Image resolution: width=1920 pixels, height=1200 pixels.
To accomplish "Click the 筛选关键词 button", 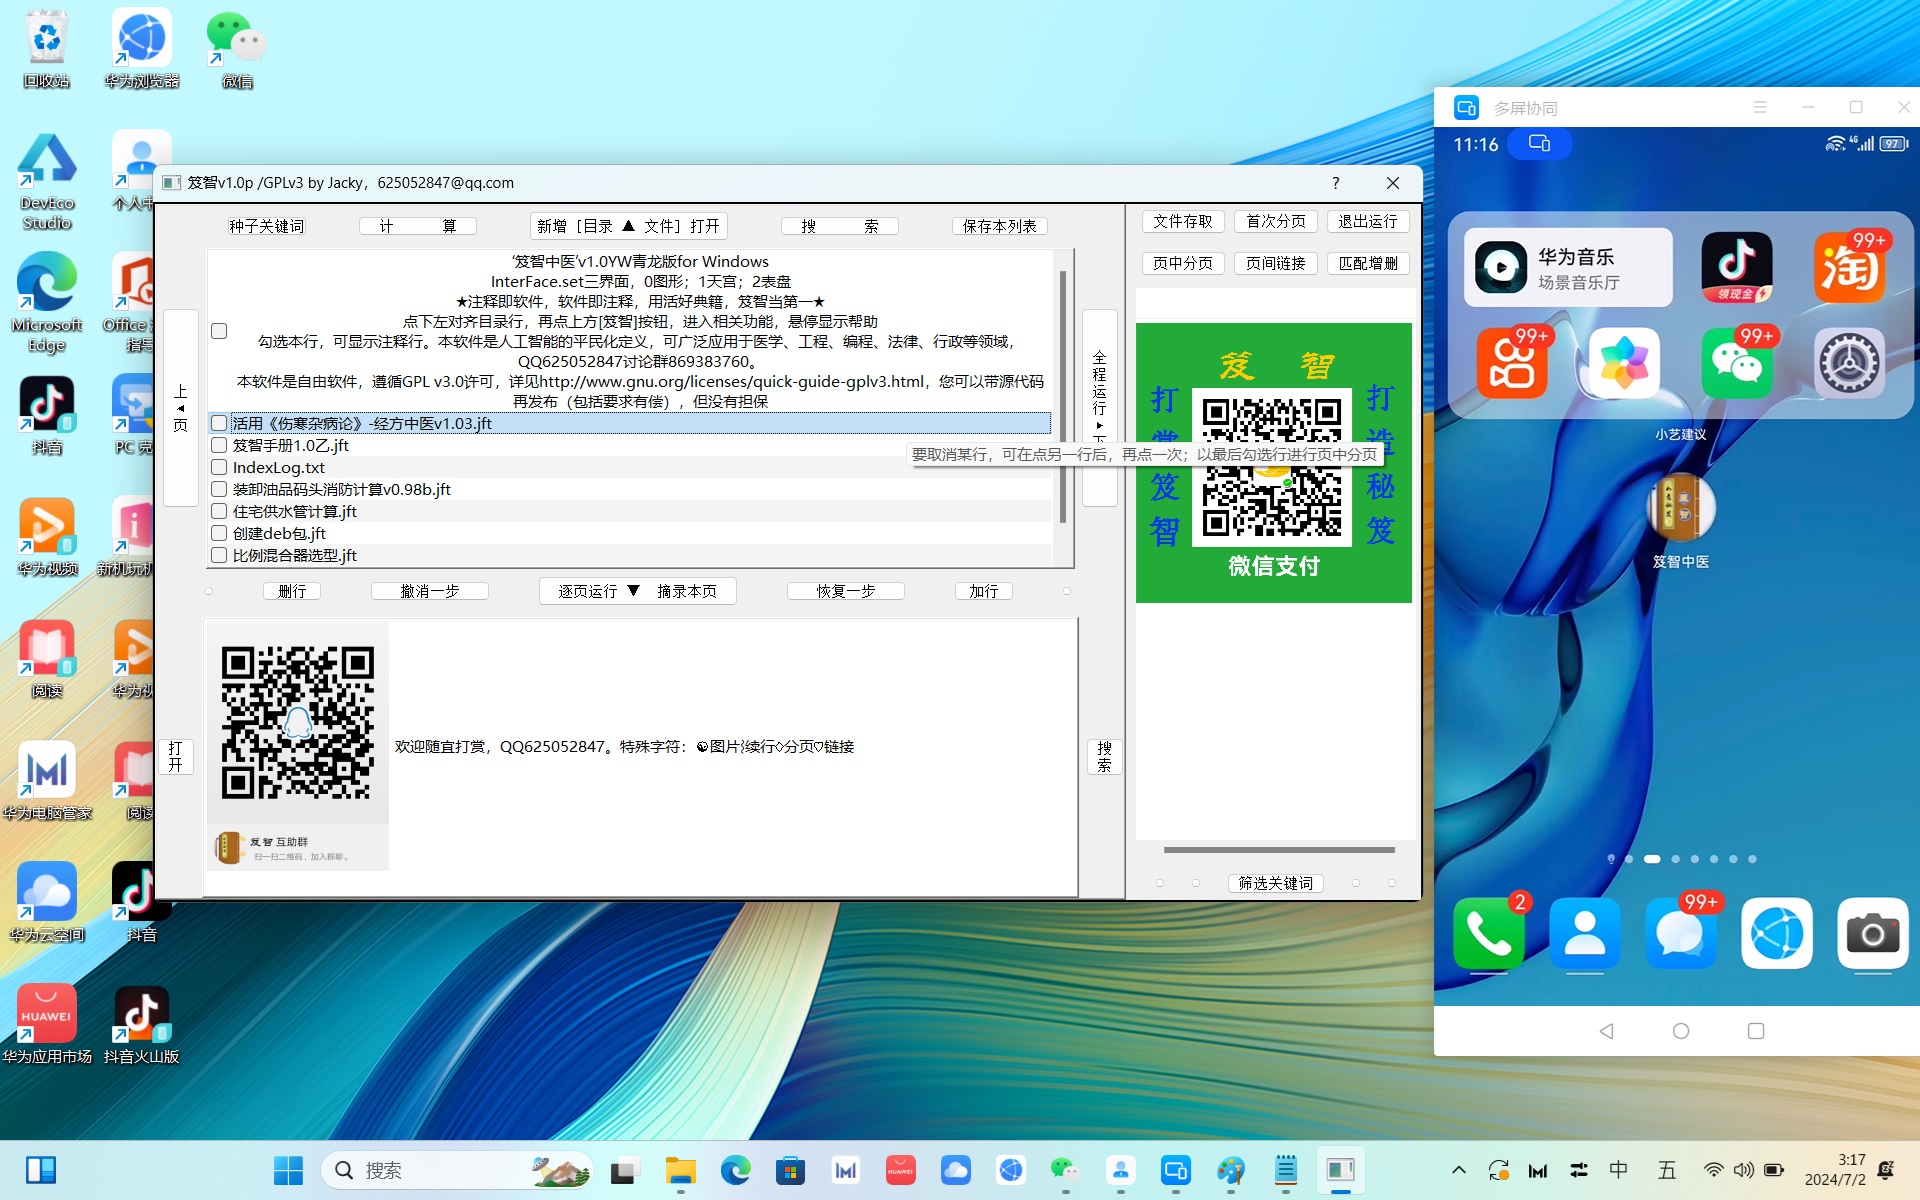I will point(1276,883).
